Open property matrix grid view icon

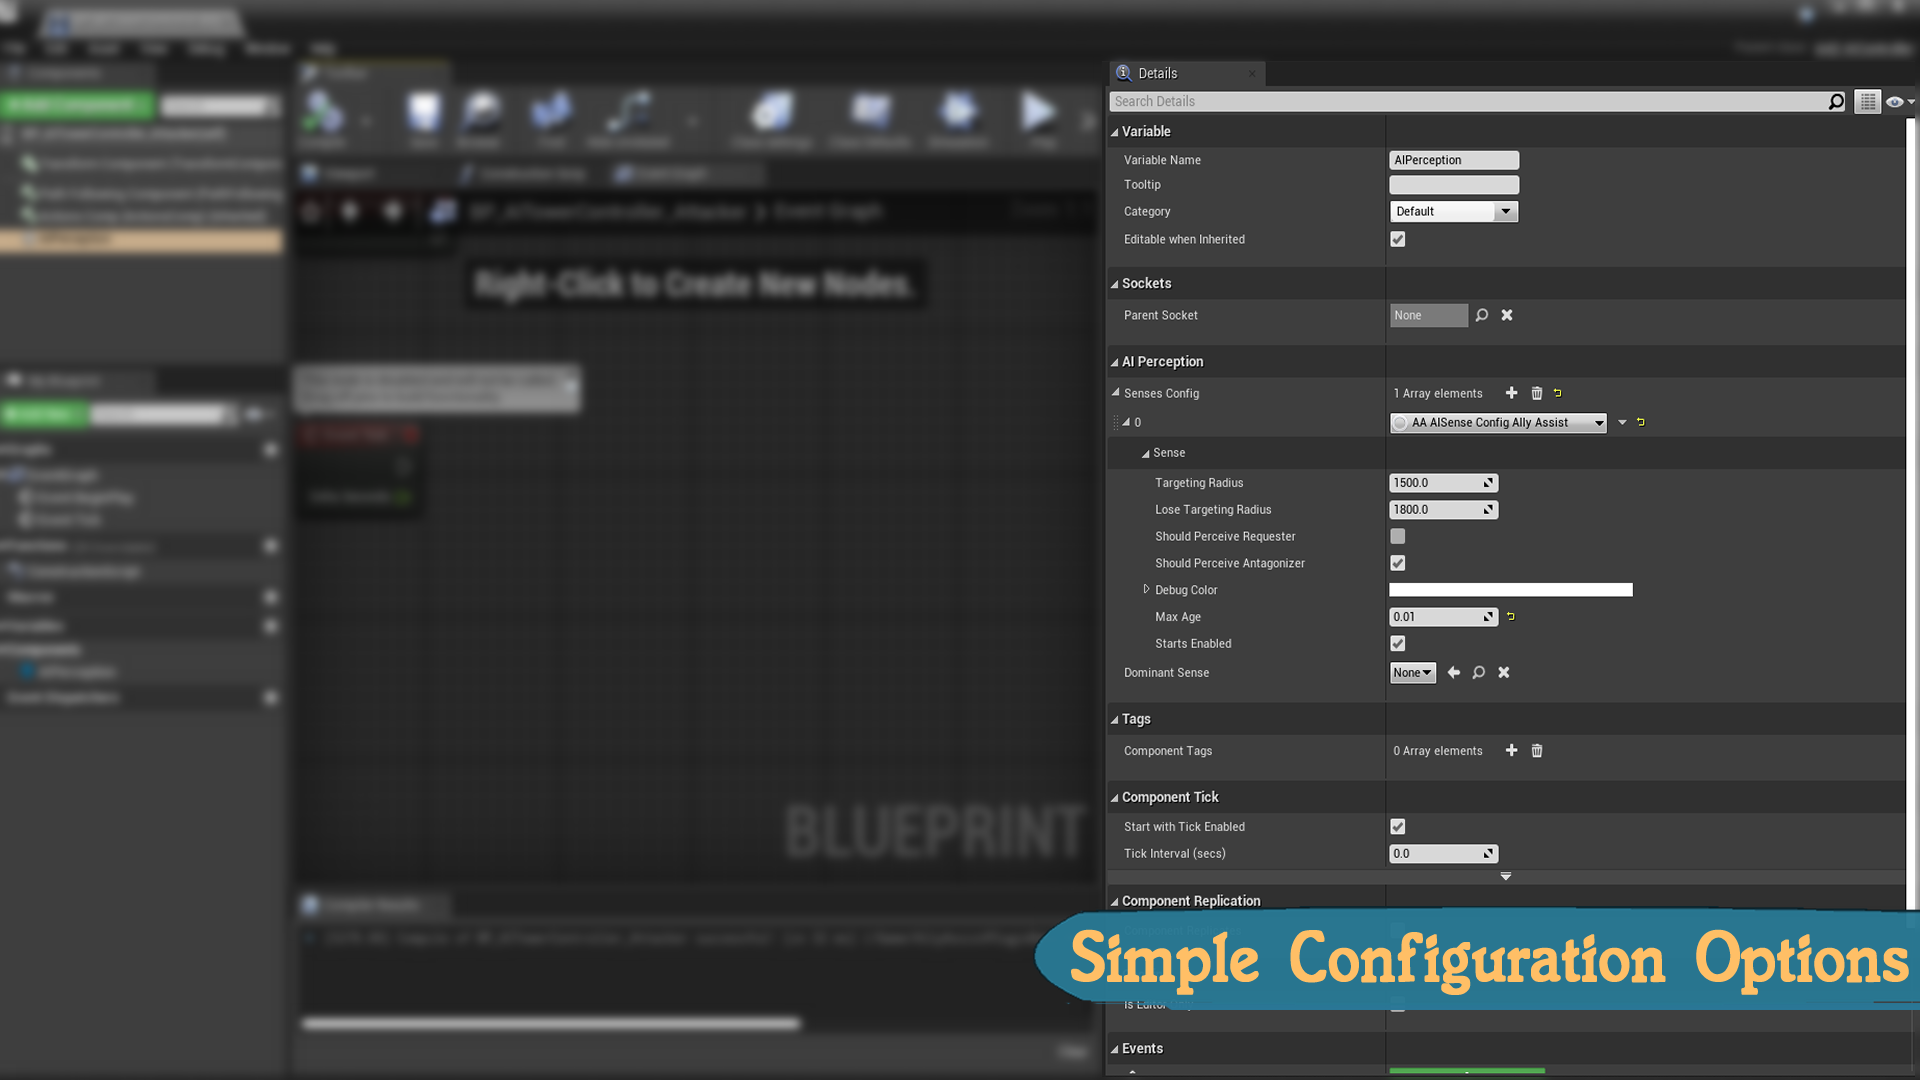(x=1867, y=102)
